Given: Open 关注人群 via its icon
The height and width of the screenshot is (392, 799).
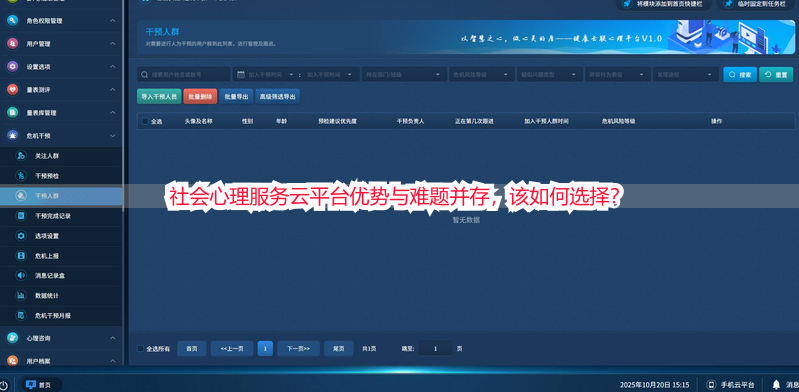Looking at the screenshot, I should pyautogui.click(x=21, y=156).
